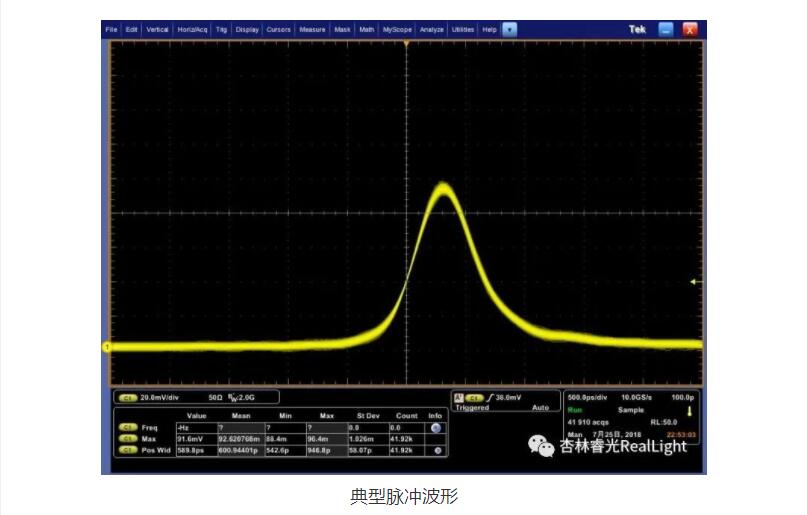Screen dimensions: 807x515
Task: Click the 600.94401p mean cell
Action: coord(241,450)
